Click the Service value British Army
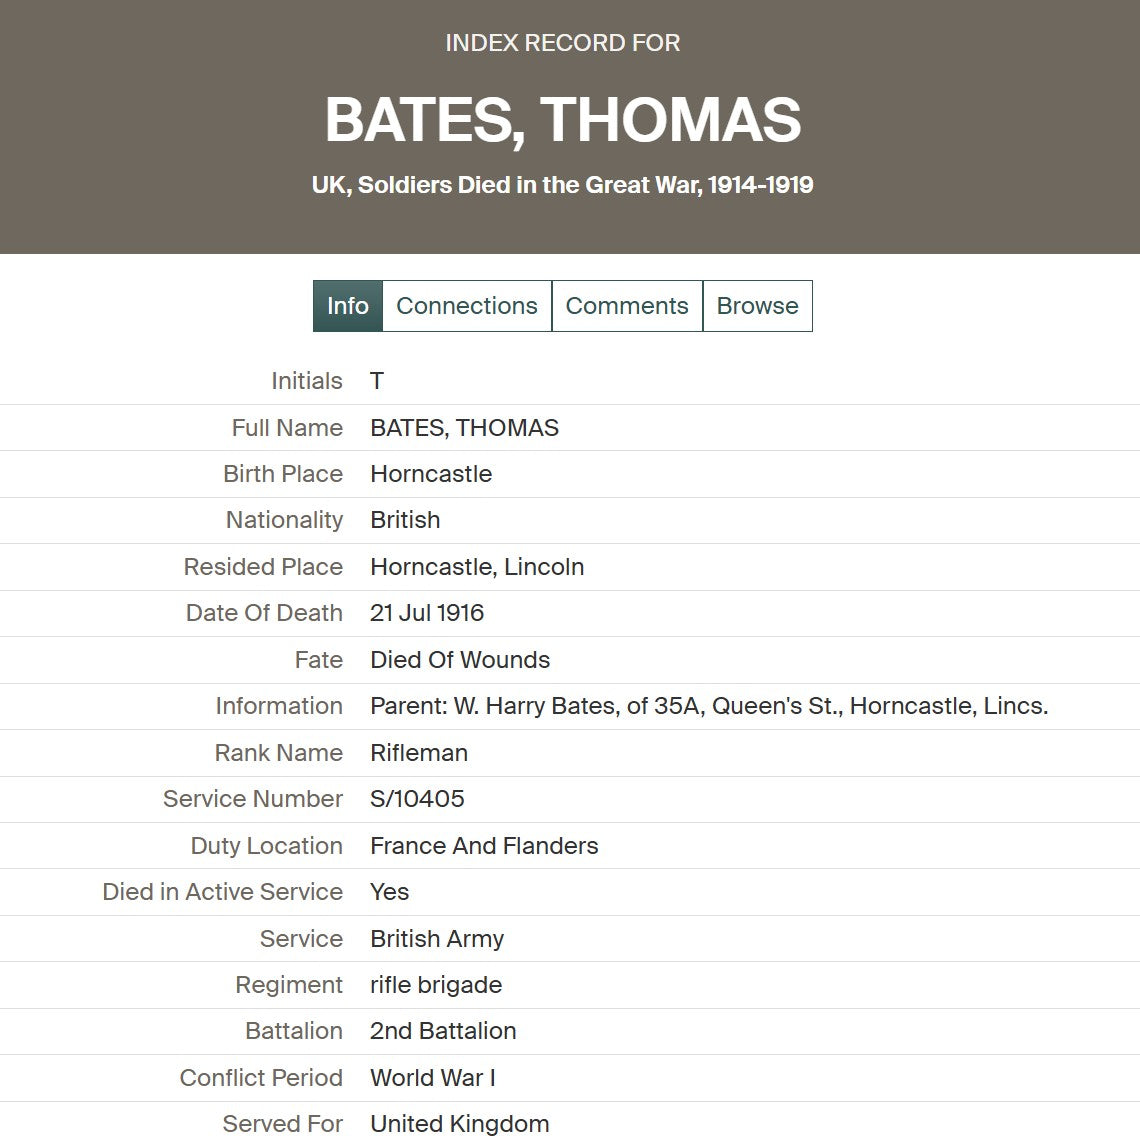The image size is (1140, 1147). click(438, 939)
